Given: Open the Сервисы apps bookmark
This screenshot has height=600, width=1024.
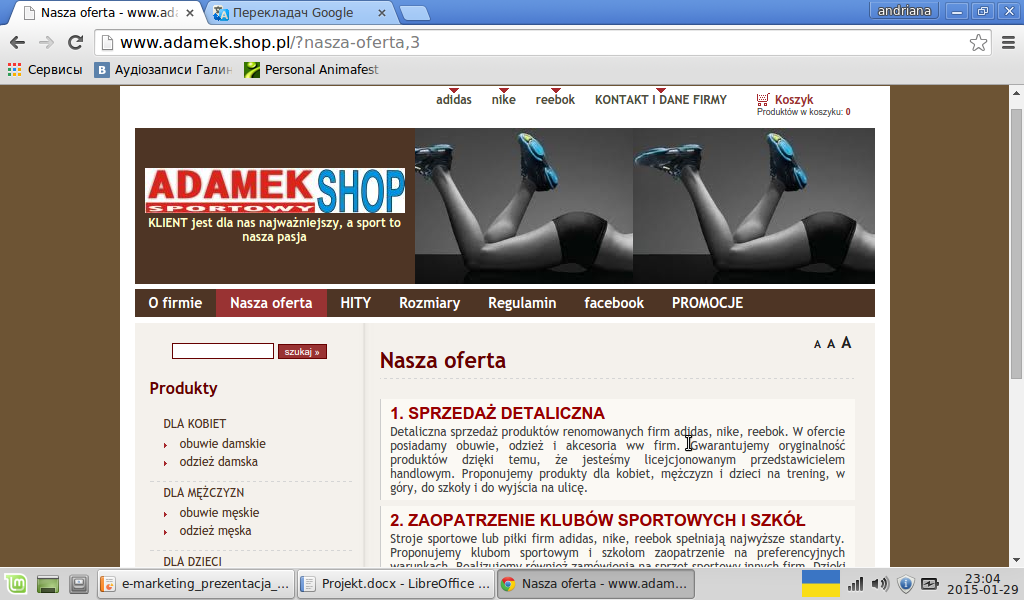Looking at the screenshot, I should point(45,70).
